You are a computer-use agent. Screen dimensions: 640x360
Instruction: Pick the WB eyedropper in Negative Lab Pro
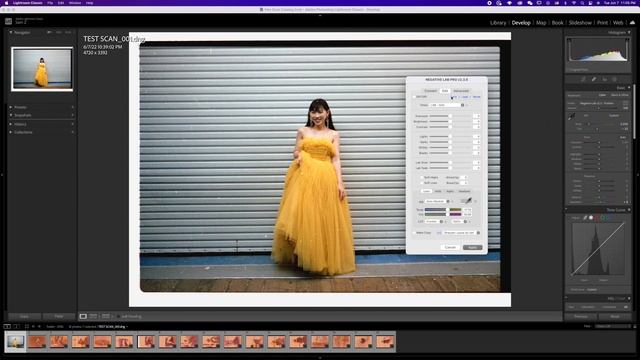coord(468,201)
